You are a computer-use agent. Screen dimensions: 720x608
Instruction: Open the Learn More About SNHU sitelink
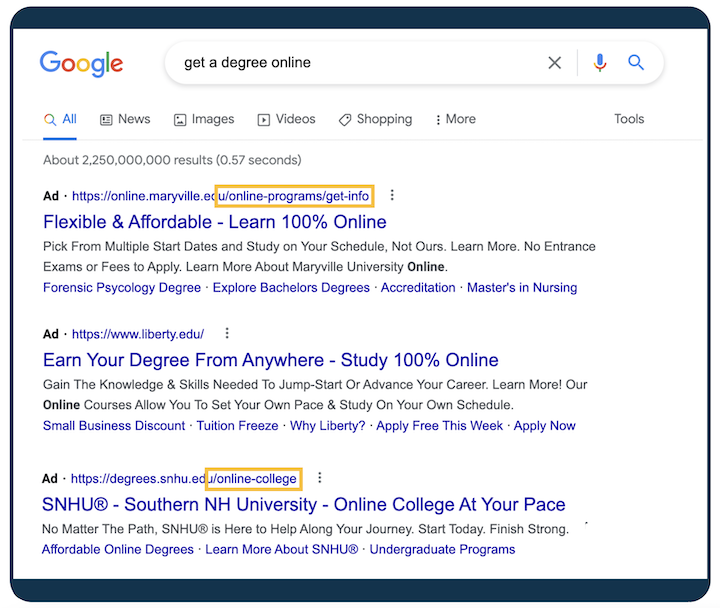click(x=281, y=549)
